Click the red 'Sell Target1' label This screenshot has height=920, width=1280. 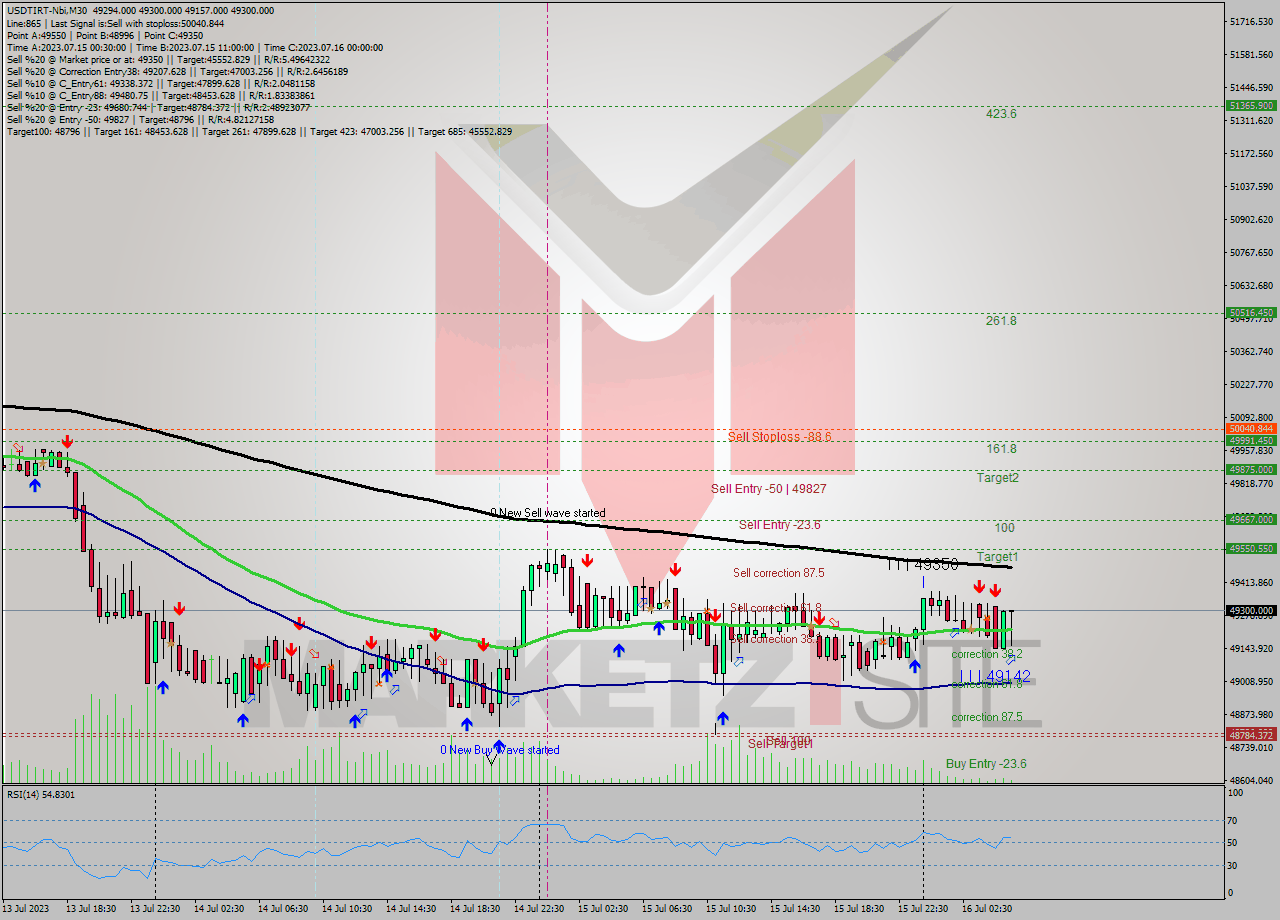[780, 744]
